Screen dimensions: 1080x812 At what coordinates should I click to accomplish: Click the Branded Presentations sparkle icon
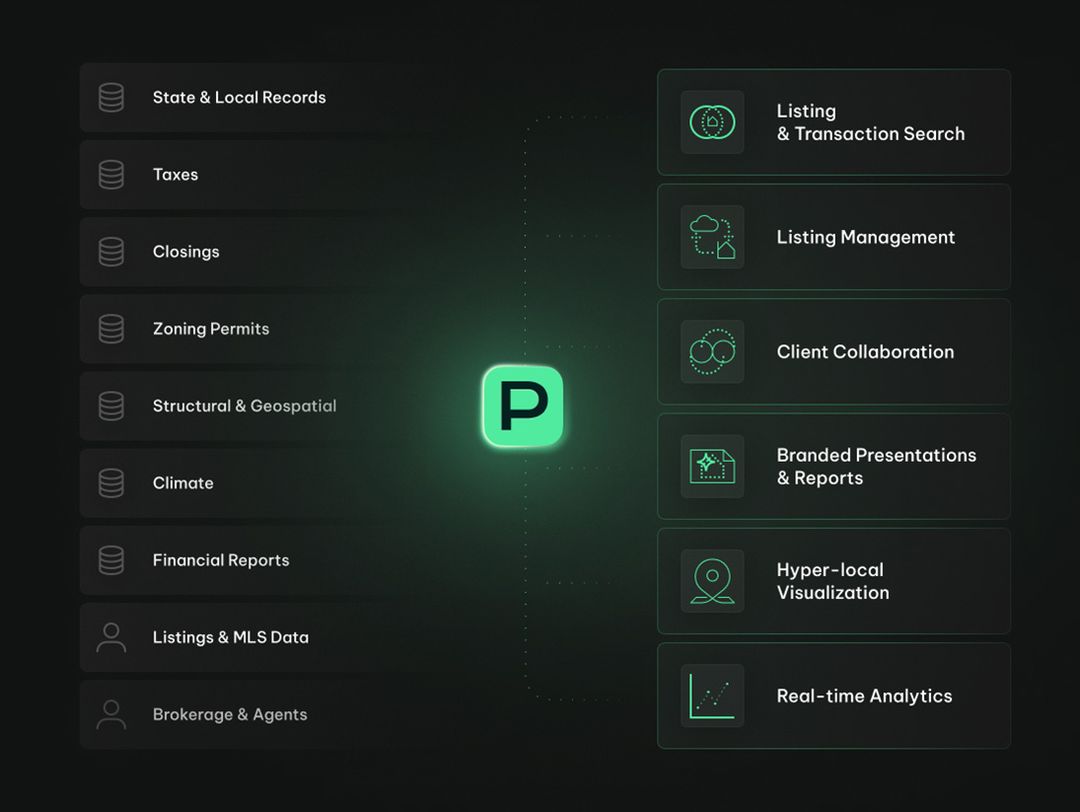(x=712, y=466)
